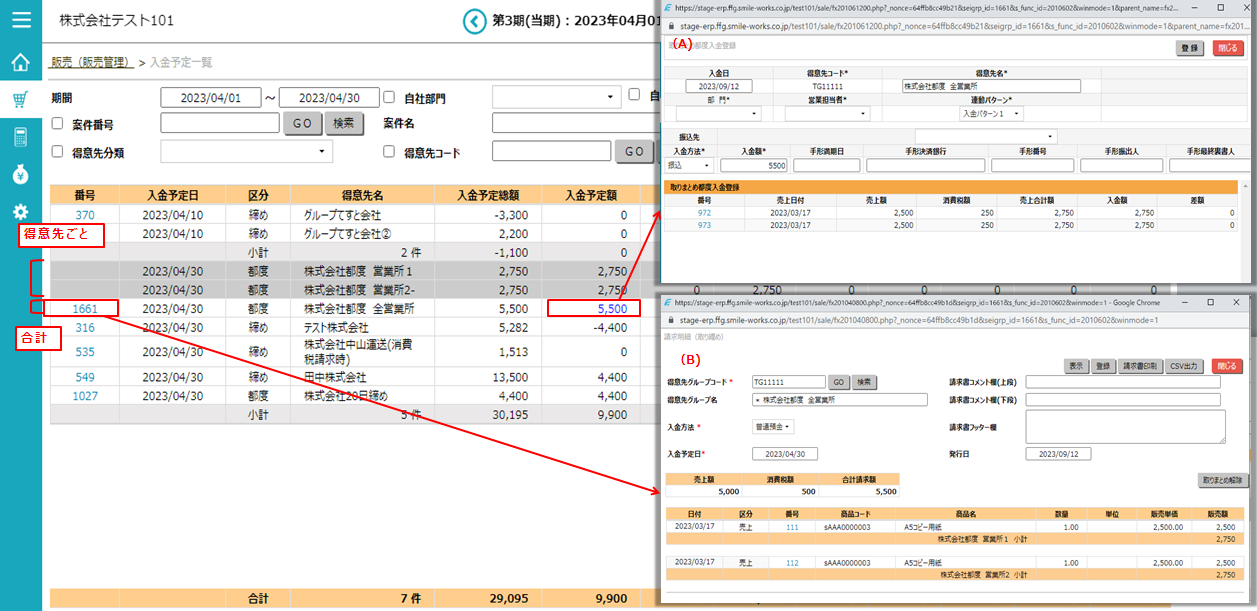Image resolution: width=1257 pixels, height=611 pixels.
Task: Click 請求書印刷 button in window B
Action: pos(1139,366)
